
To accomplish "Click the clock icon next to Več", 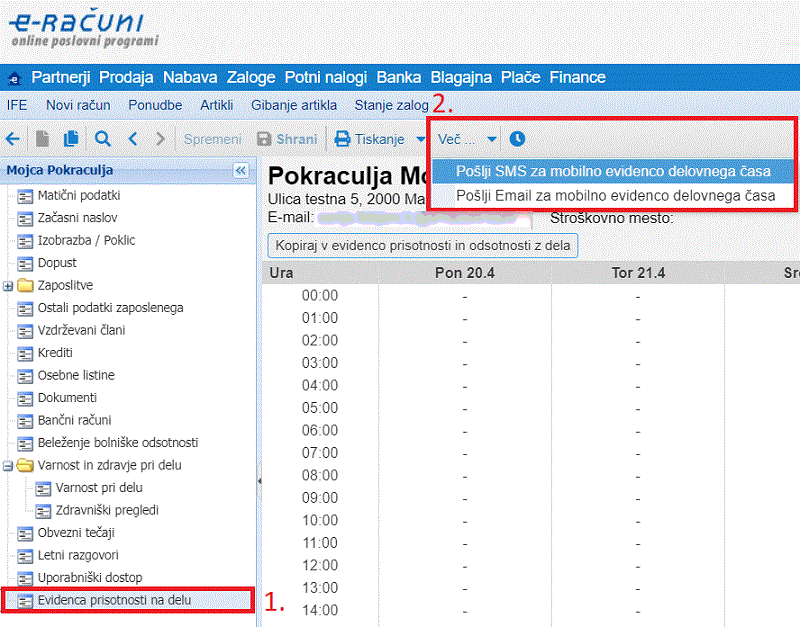I will click(517, 139).
